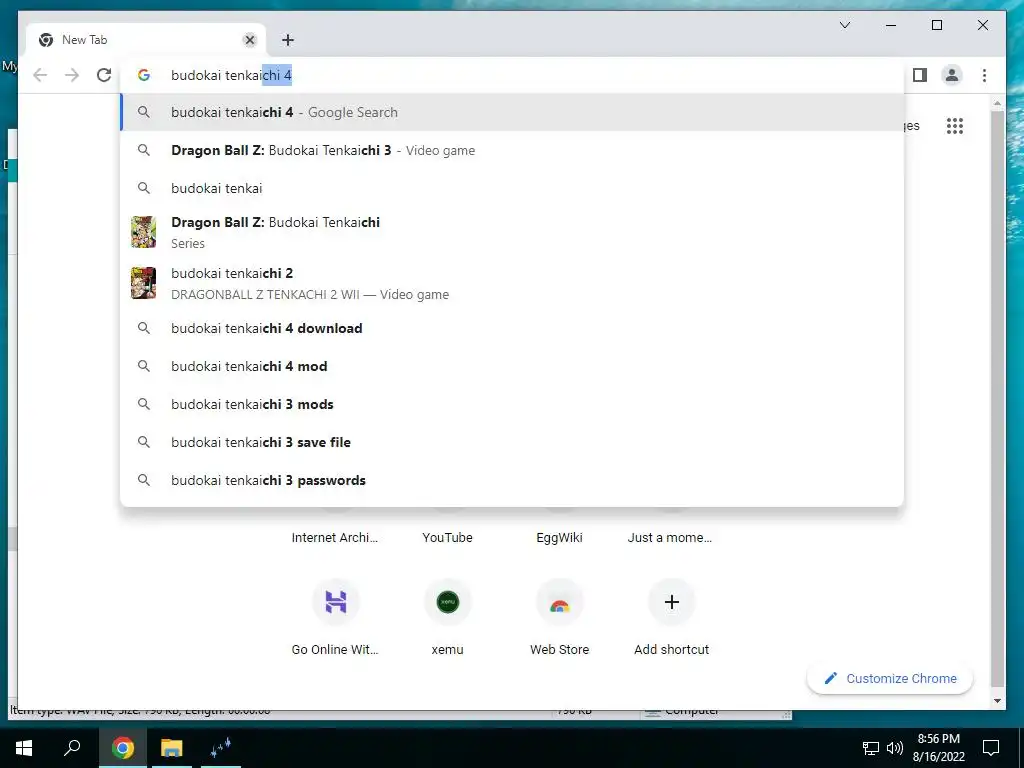
Task: Pick the 'budokai tenkai' suggestion
Action: click(x=512, y=188)
